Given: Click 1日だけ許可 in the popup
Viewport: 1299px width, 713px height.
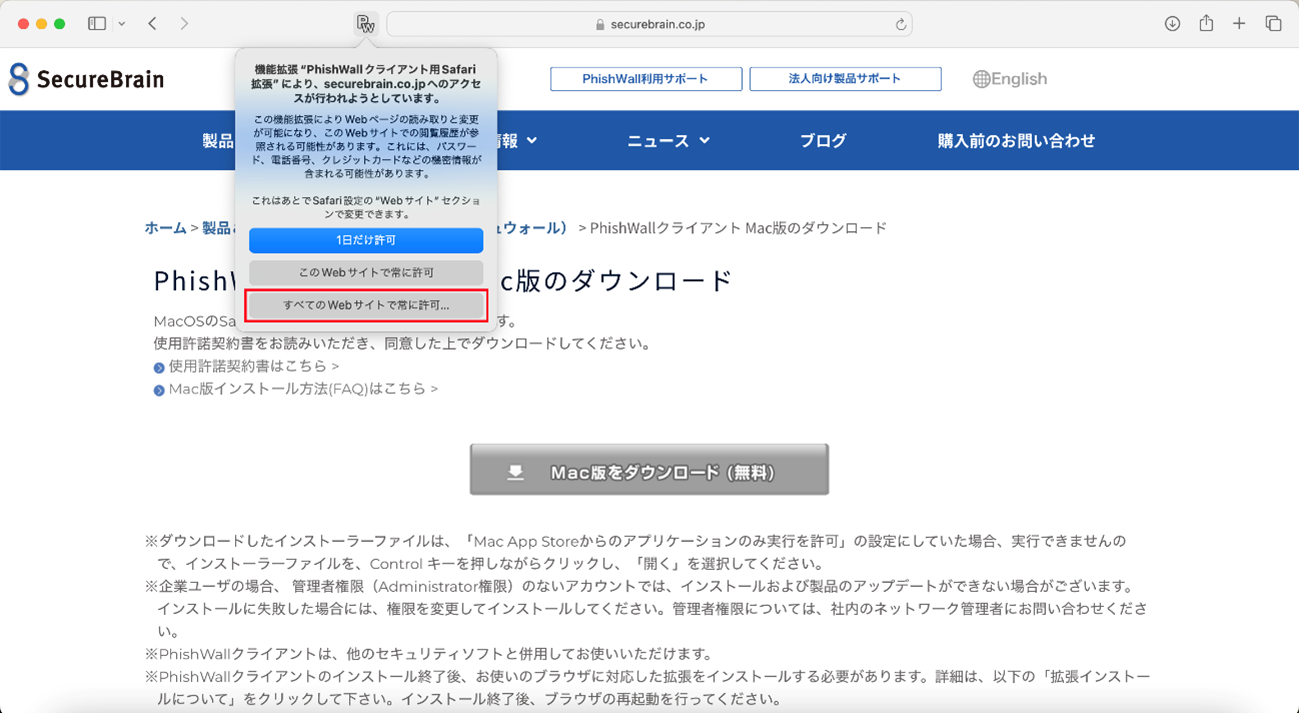Looking at the screenshot, I should click(366, 240).
